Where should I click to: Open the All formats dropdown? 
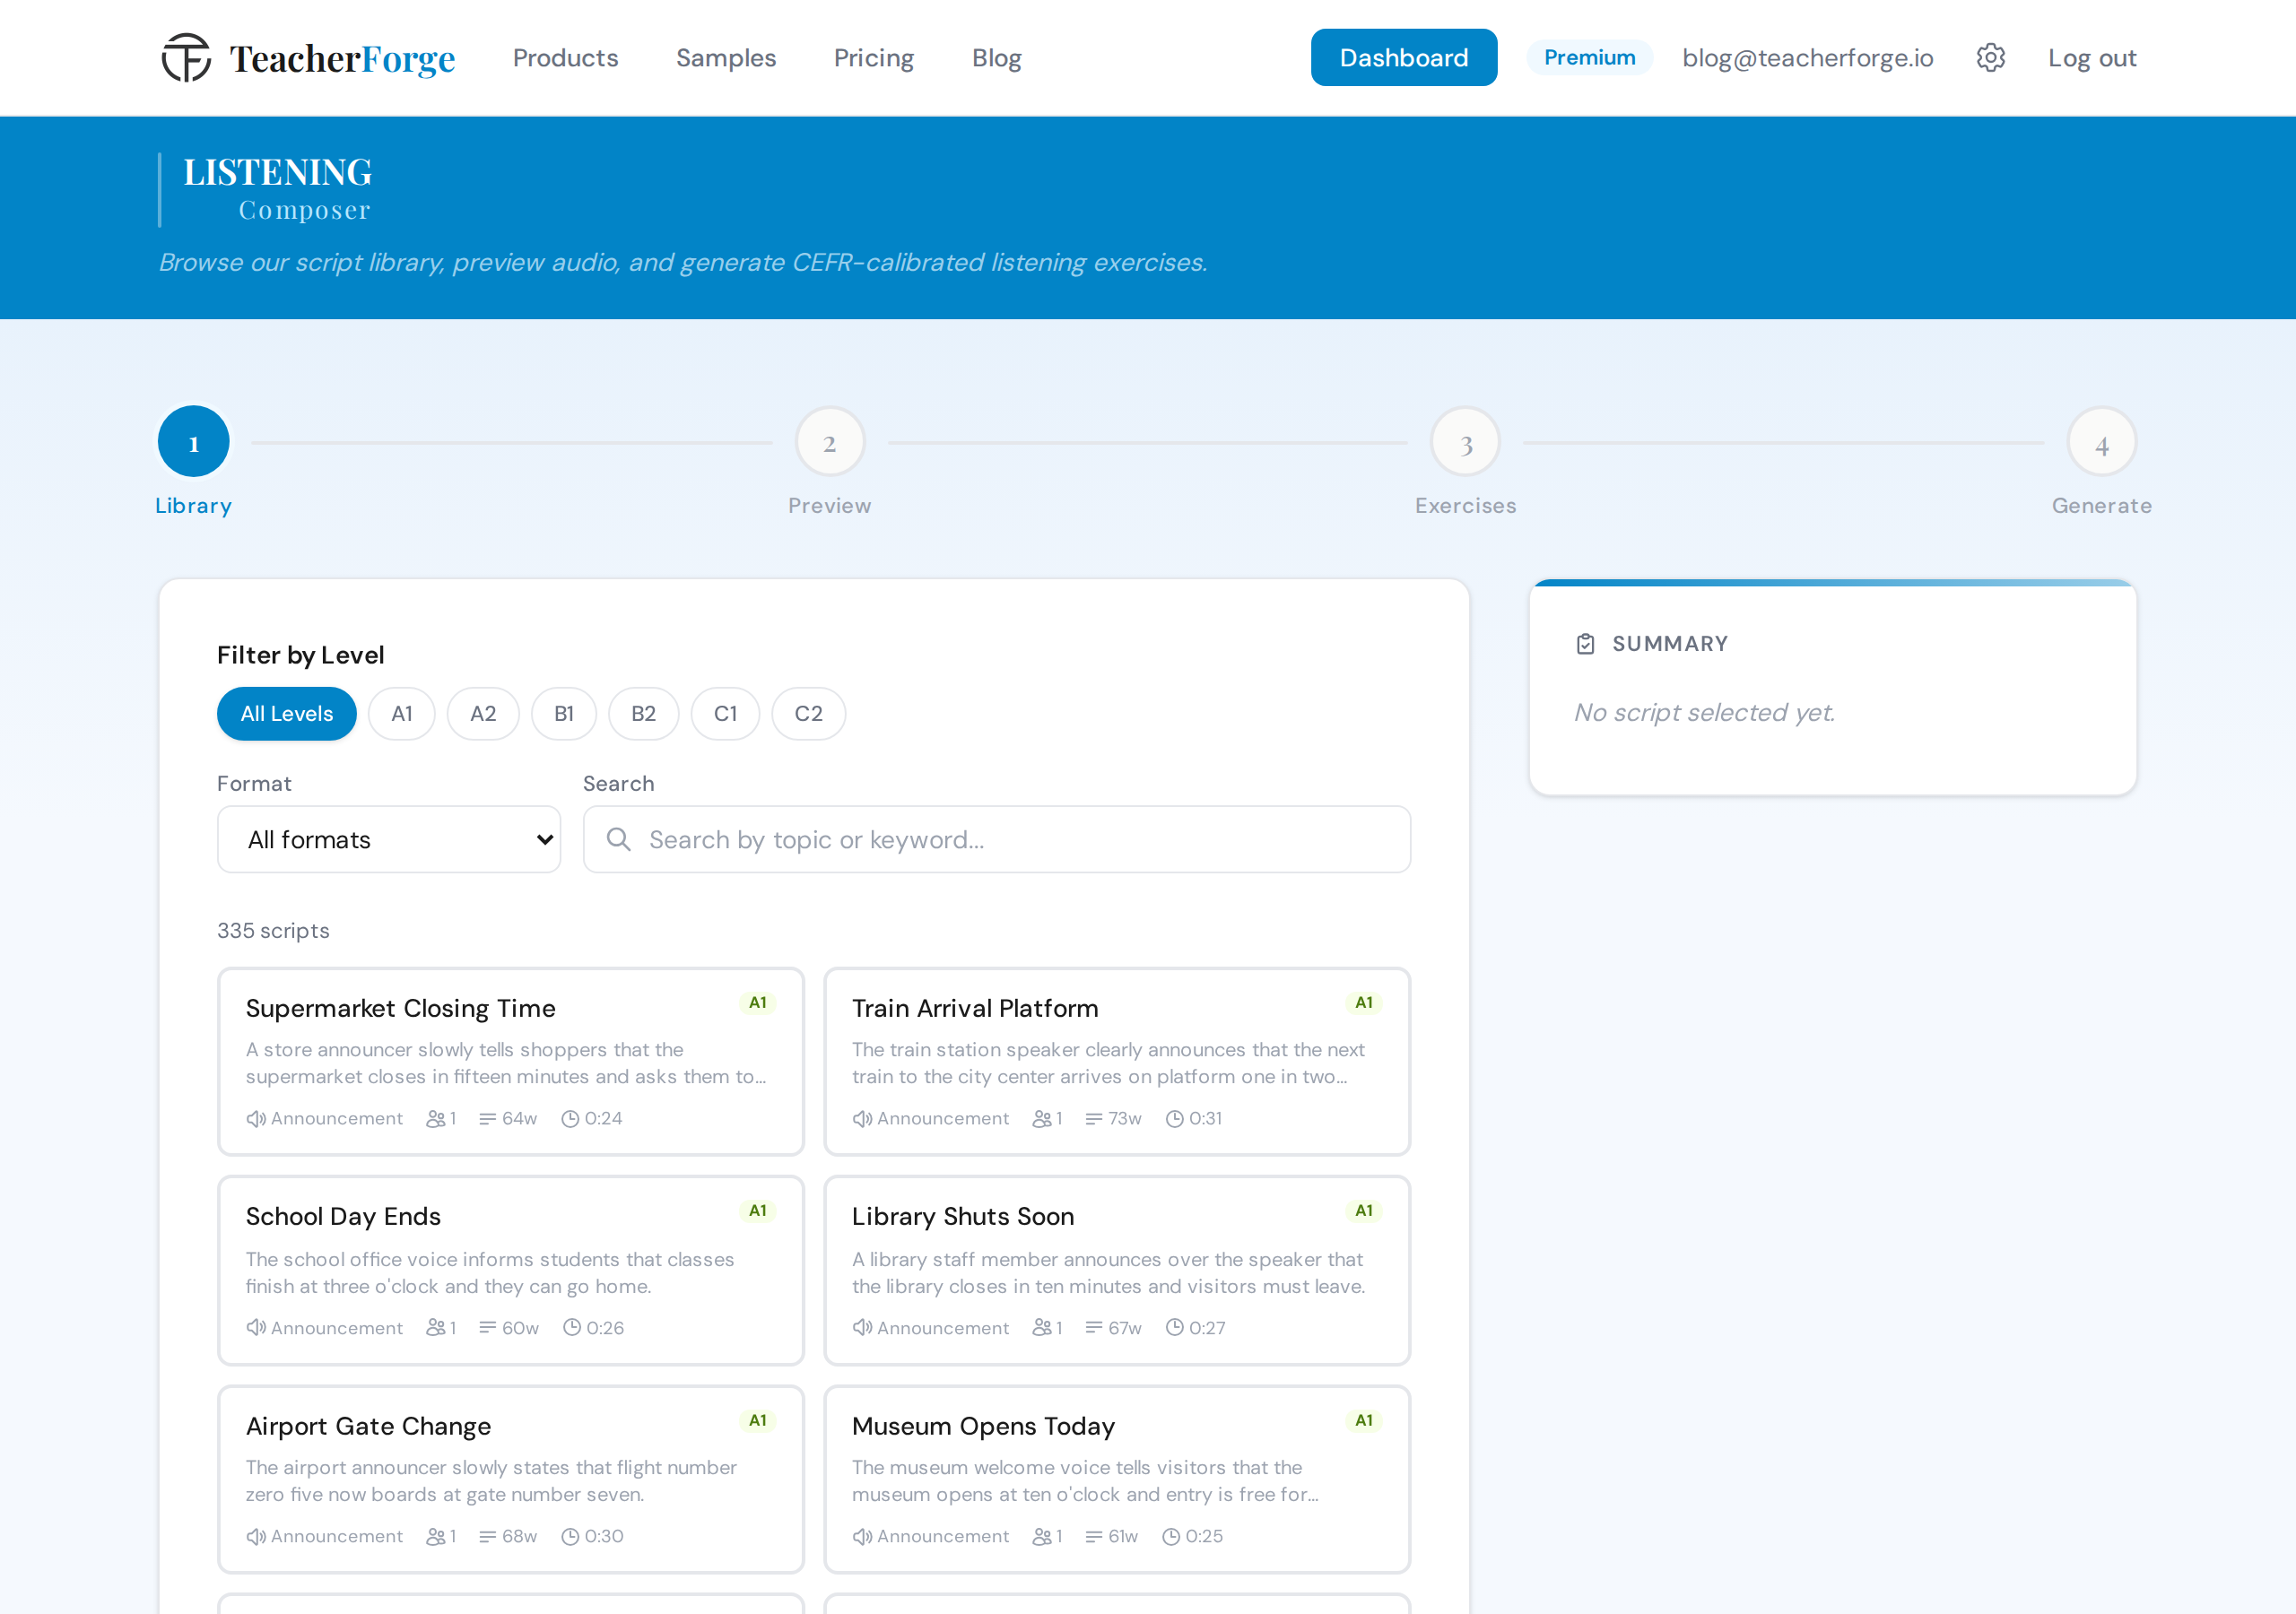389,839
